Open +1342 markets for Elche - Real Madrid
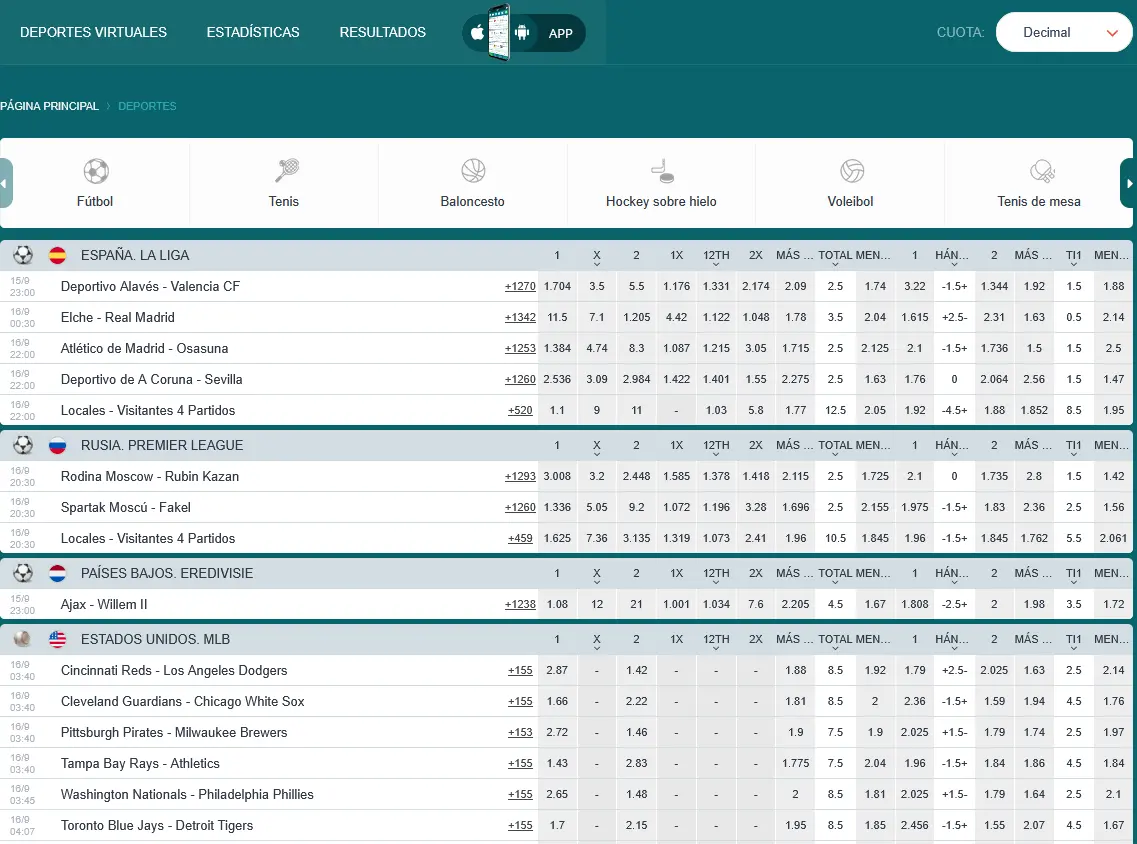The image size is (1137, 844). pyautogui.click(x=520, y=318)
